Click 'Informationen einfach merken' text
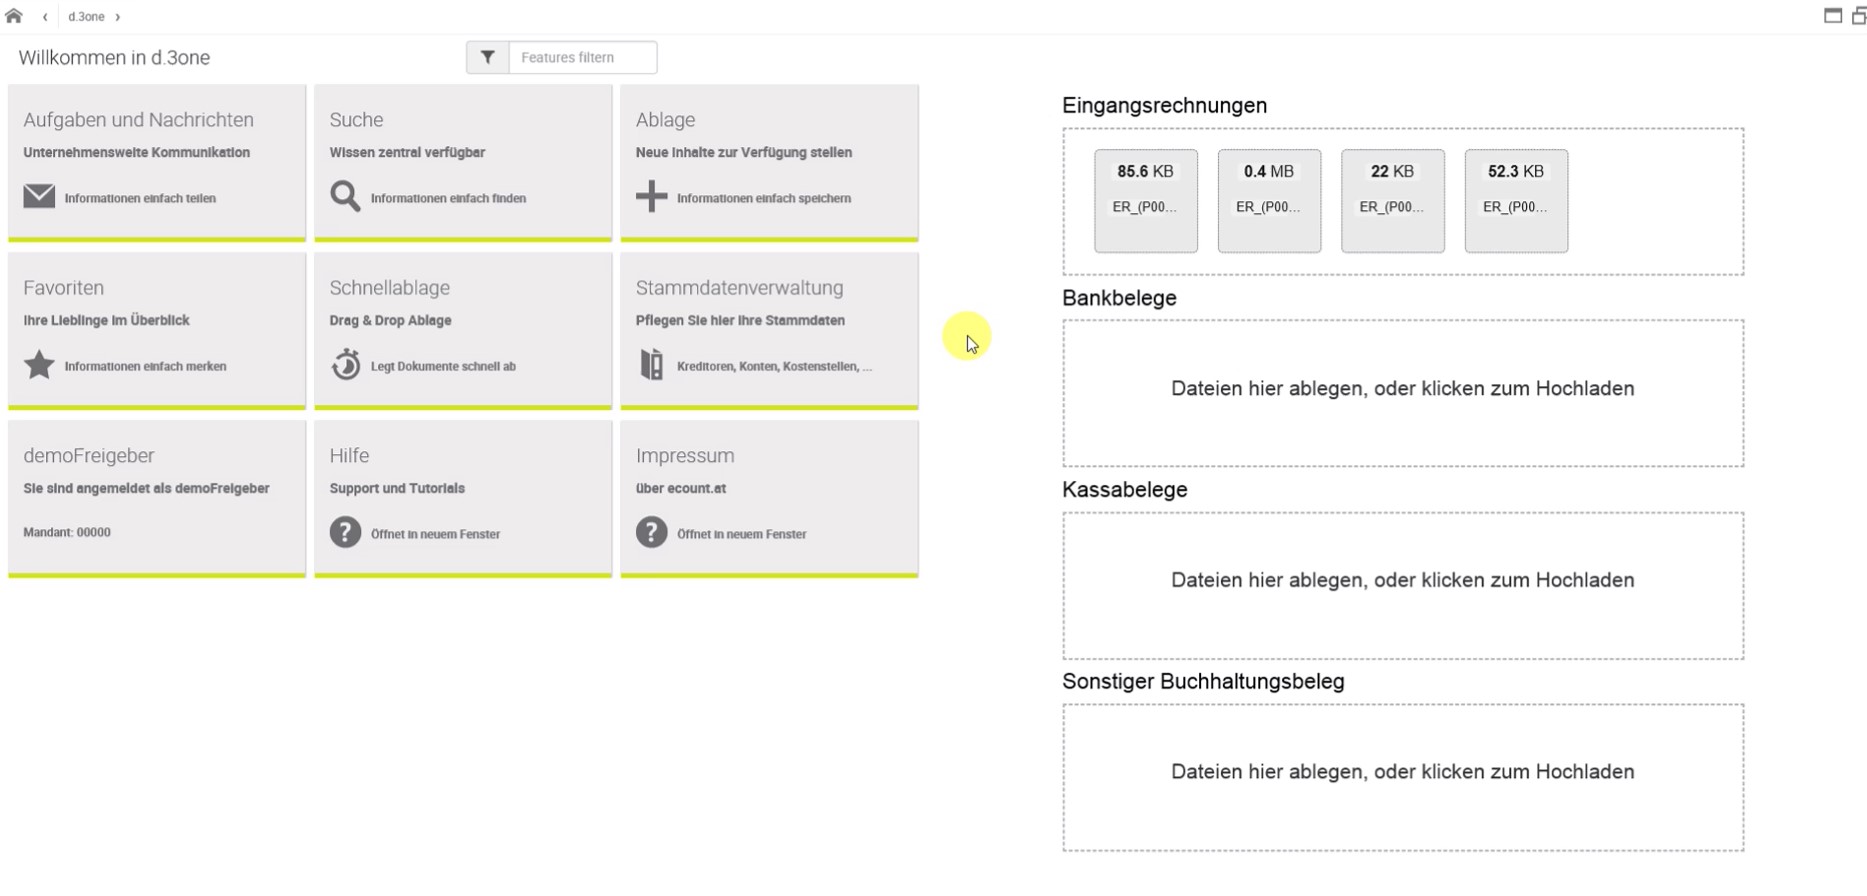1867x896 pixels. point(145,366)
